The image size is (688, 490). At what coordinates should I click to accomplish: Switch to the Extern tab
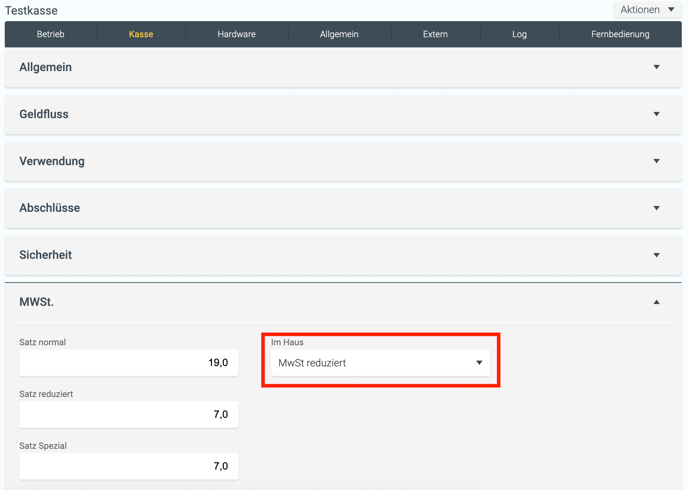tap(435, 34)
